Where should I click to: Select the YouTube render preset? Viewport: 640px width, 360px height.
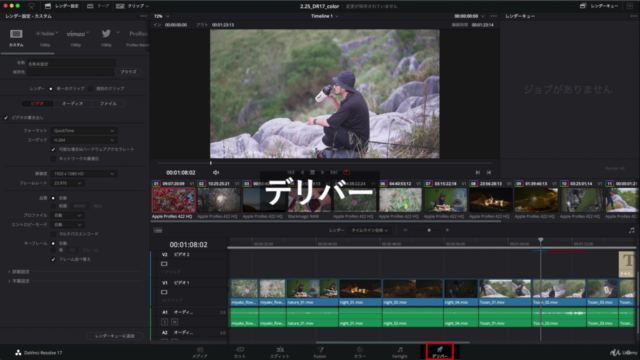pyautogui.click(x=46, y=33)
